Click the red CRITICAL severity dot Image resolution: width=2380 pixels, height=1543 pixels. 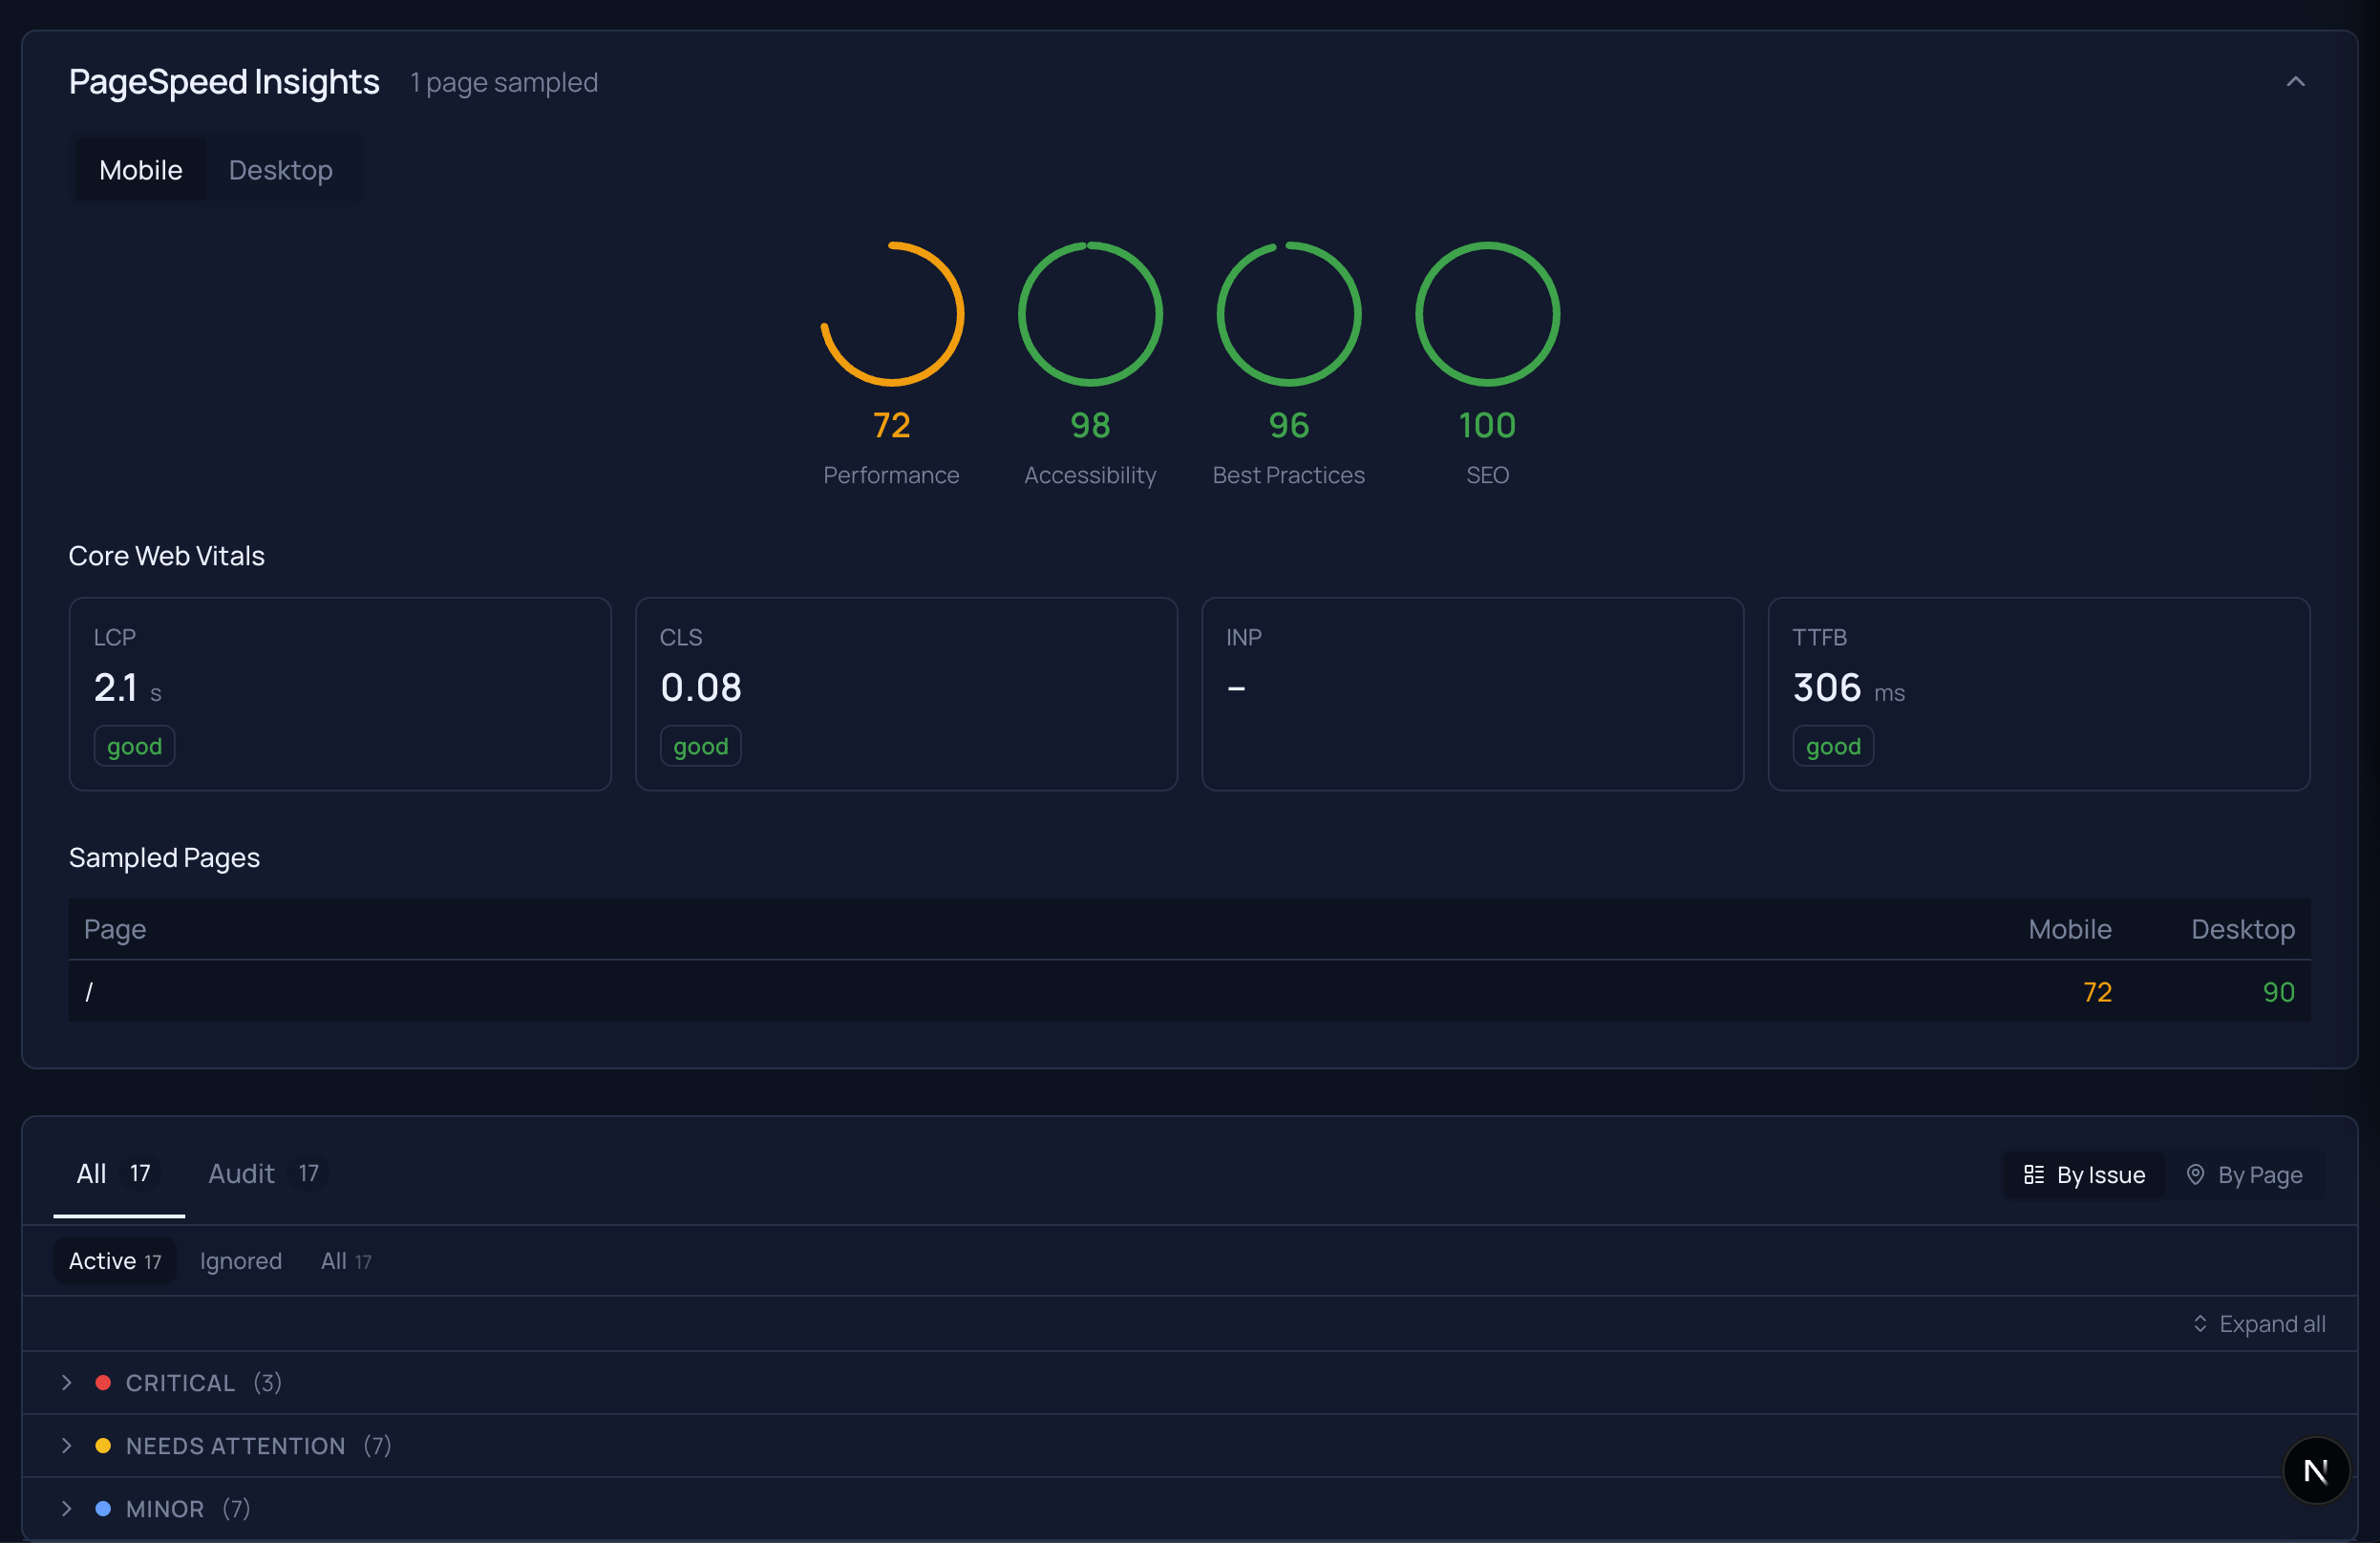click(104, 1383)
